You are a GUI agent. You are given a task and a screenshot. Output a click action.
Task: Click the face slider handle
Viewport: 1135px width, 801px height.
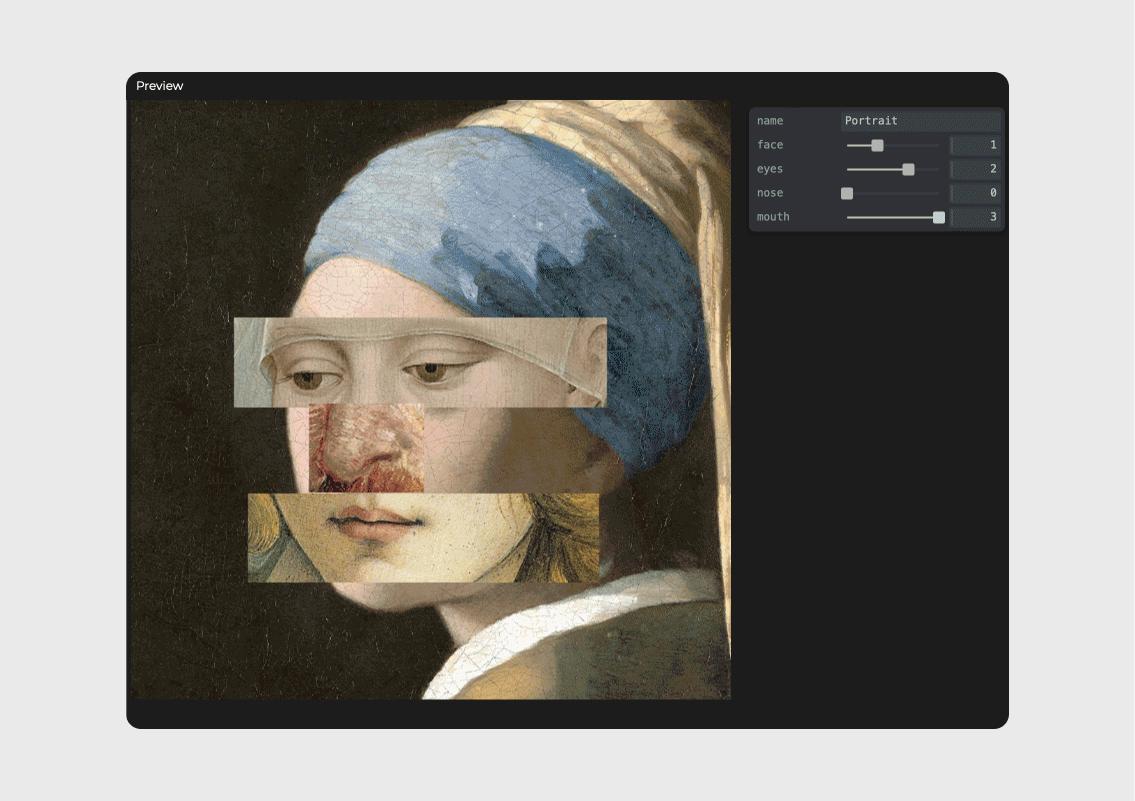click(877, 145)
